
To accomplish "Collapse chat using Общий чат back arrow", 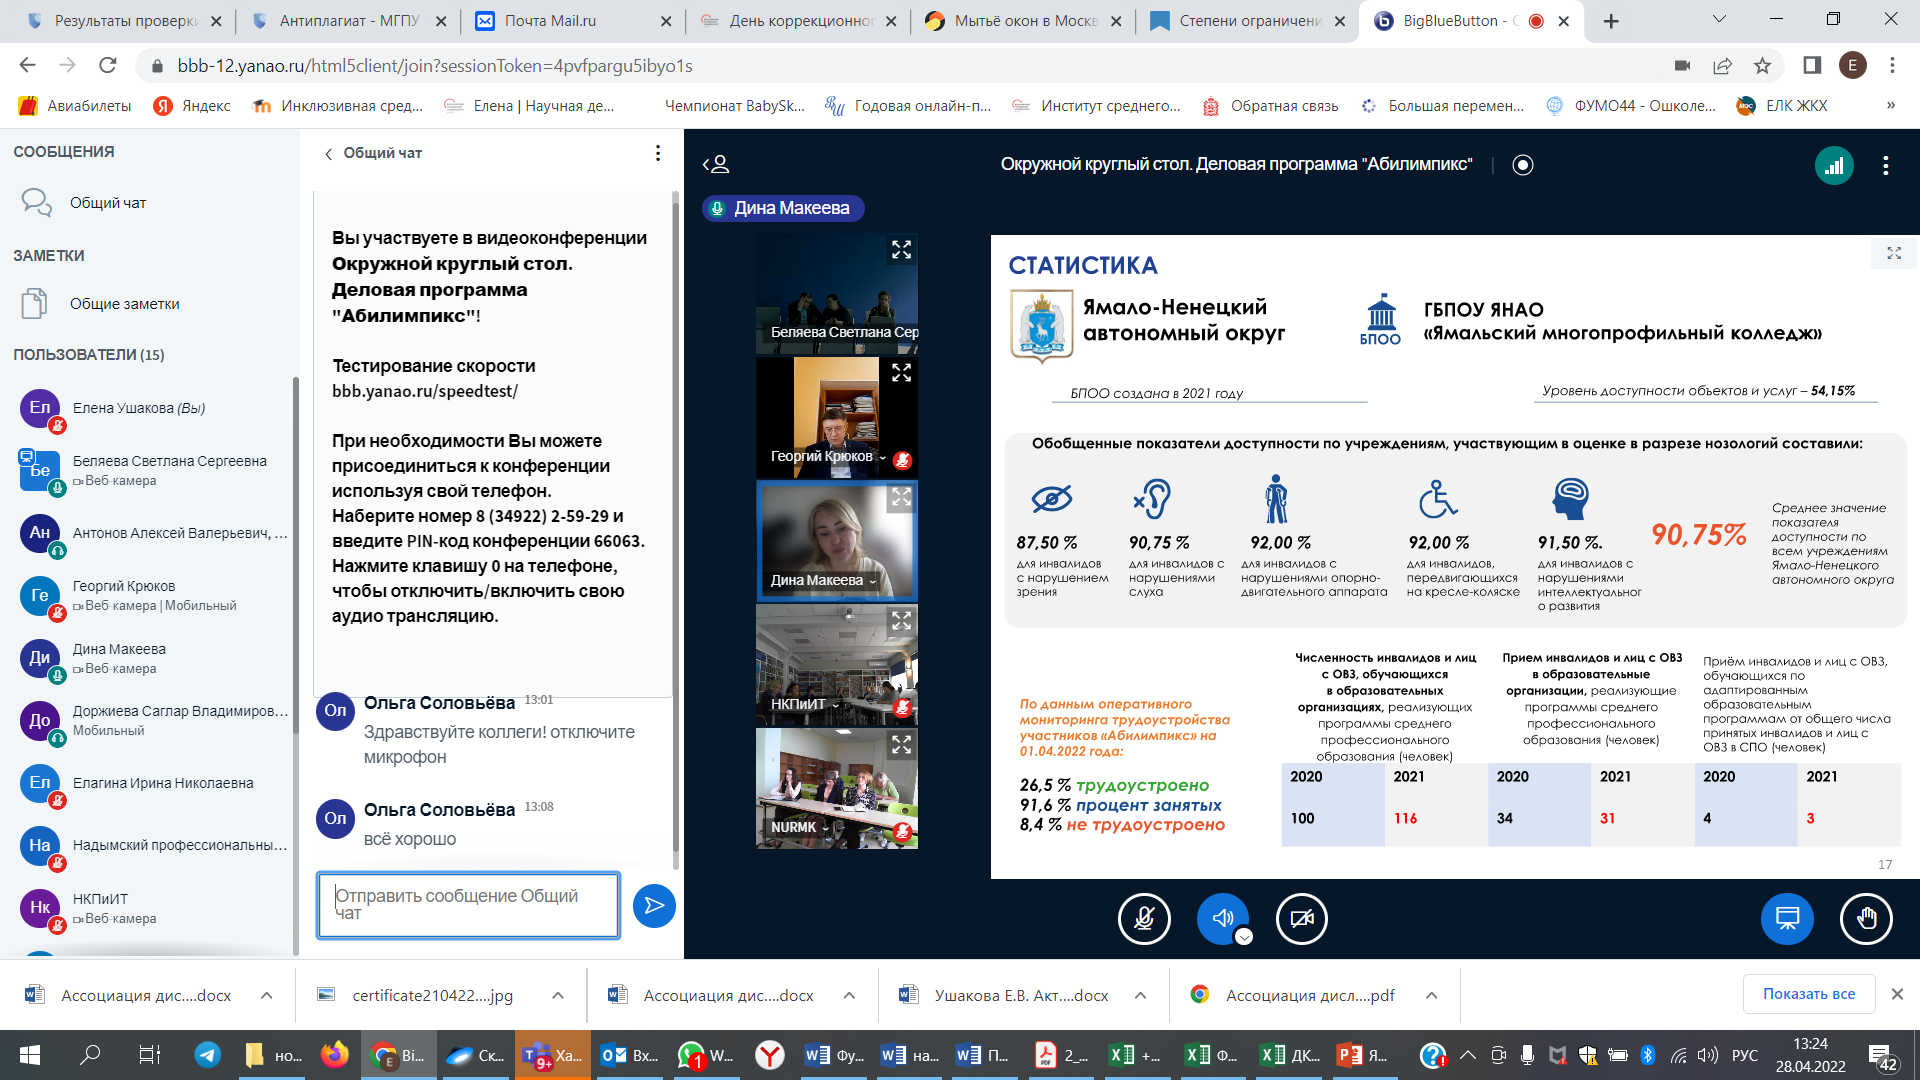I will [328, 154].
